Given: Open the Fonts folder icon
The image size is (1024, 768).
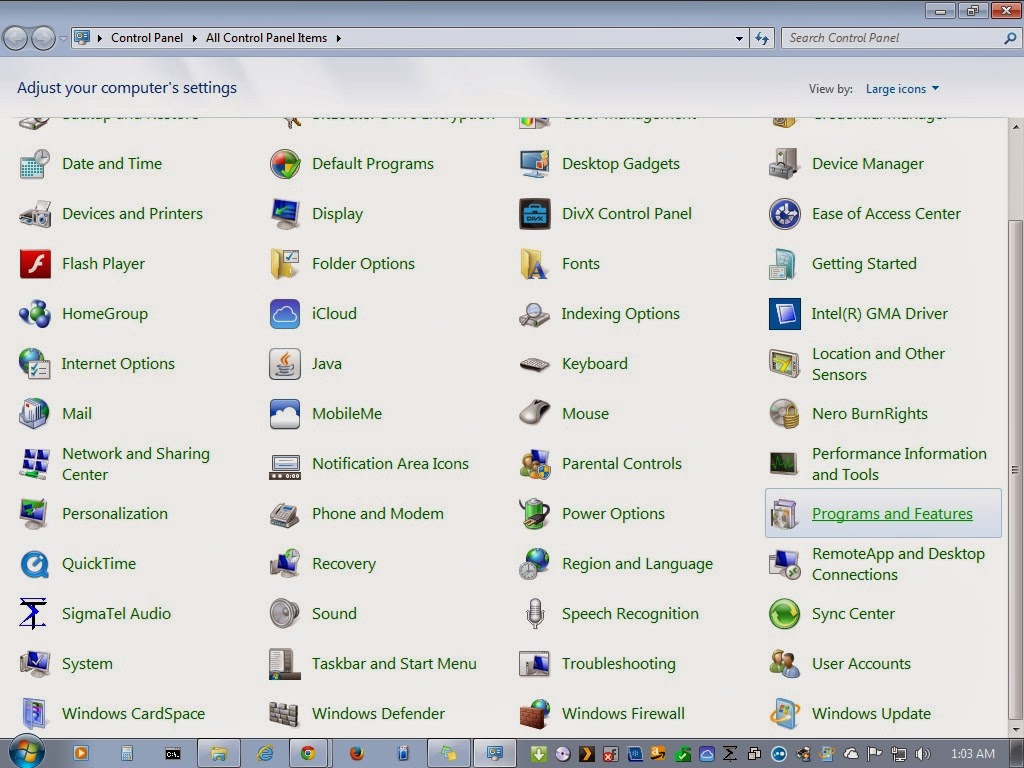Looking at the screenshot, I should 535,264.
